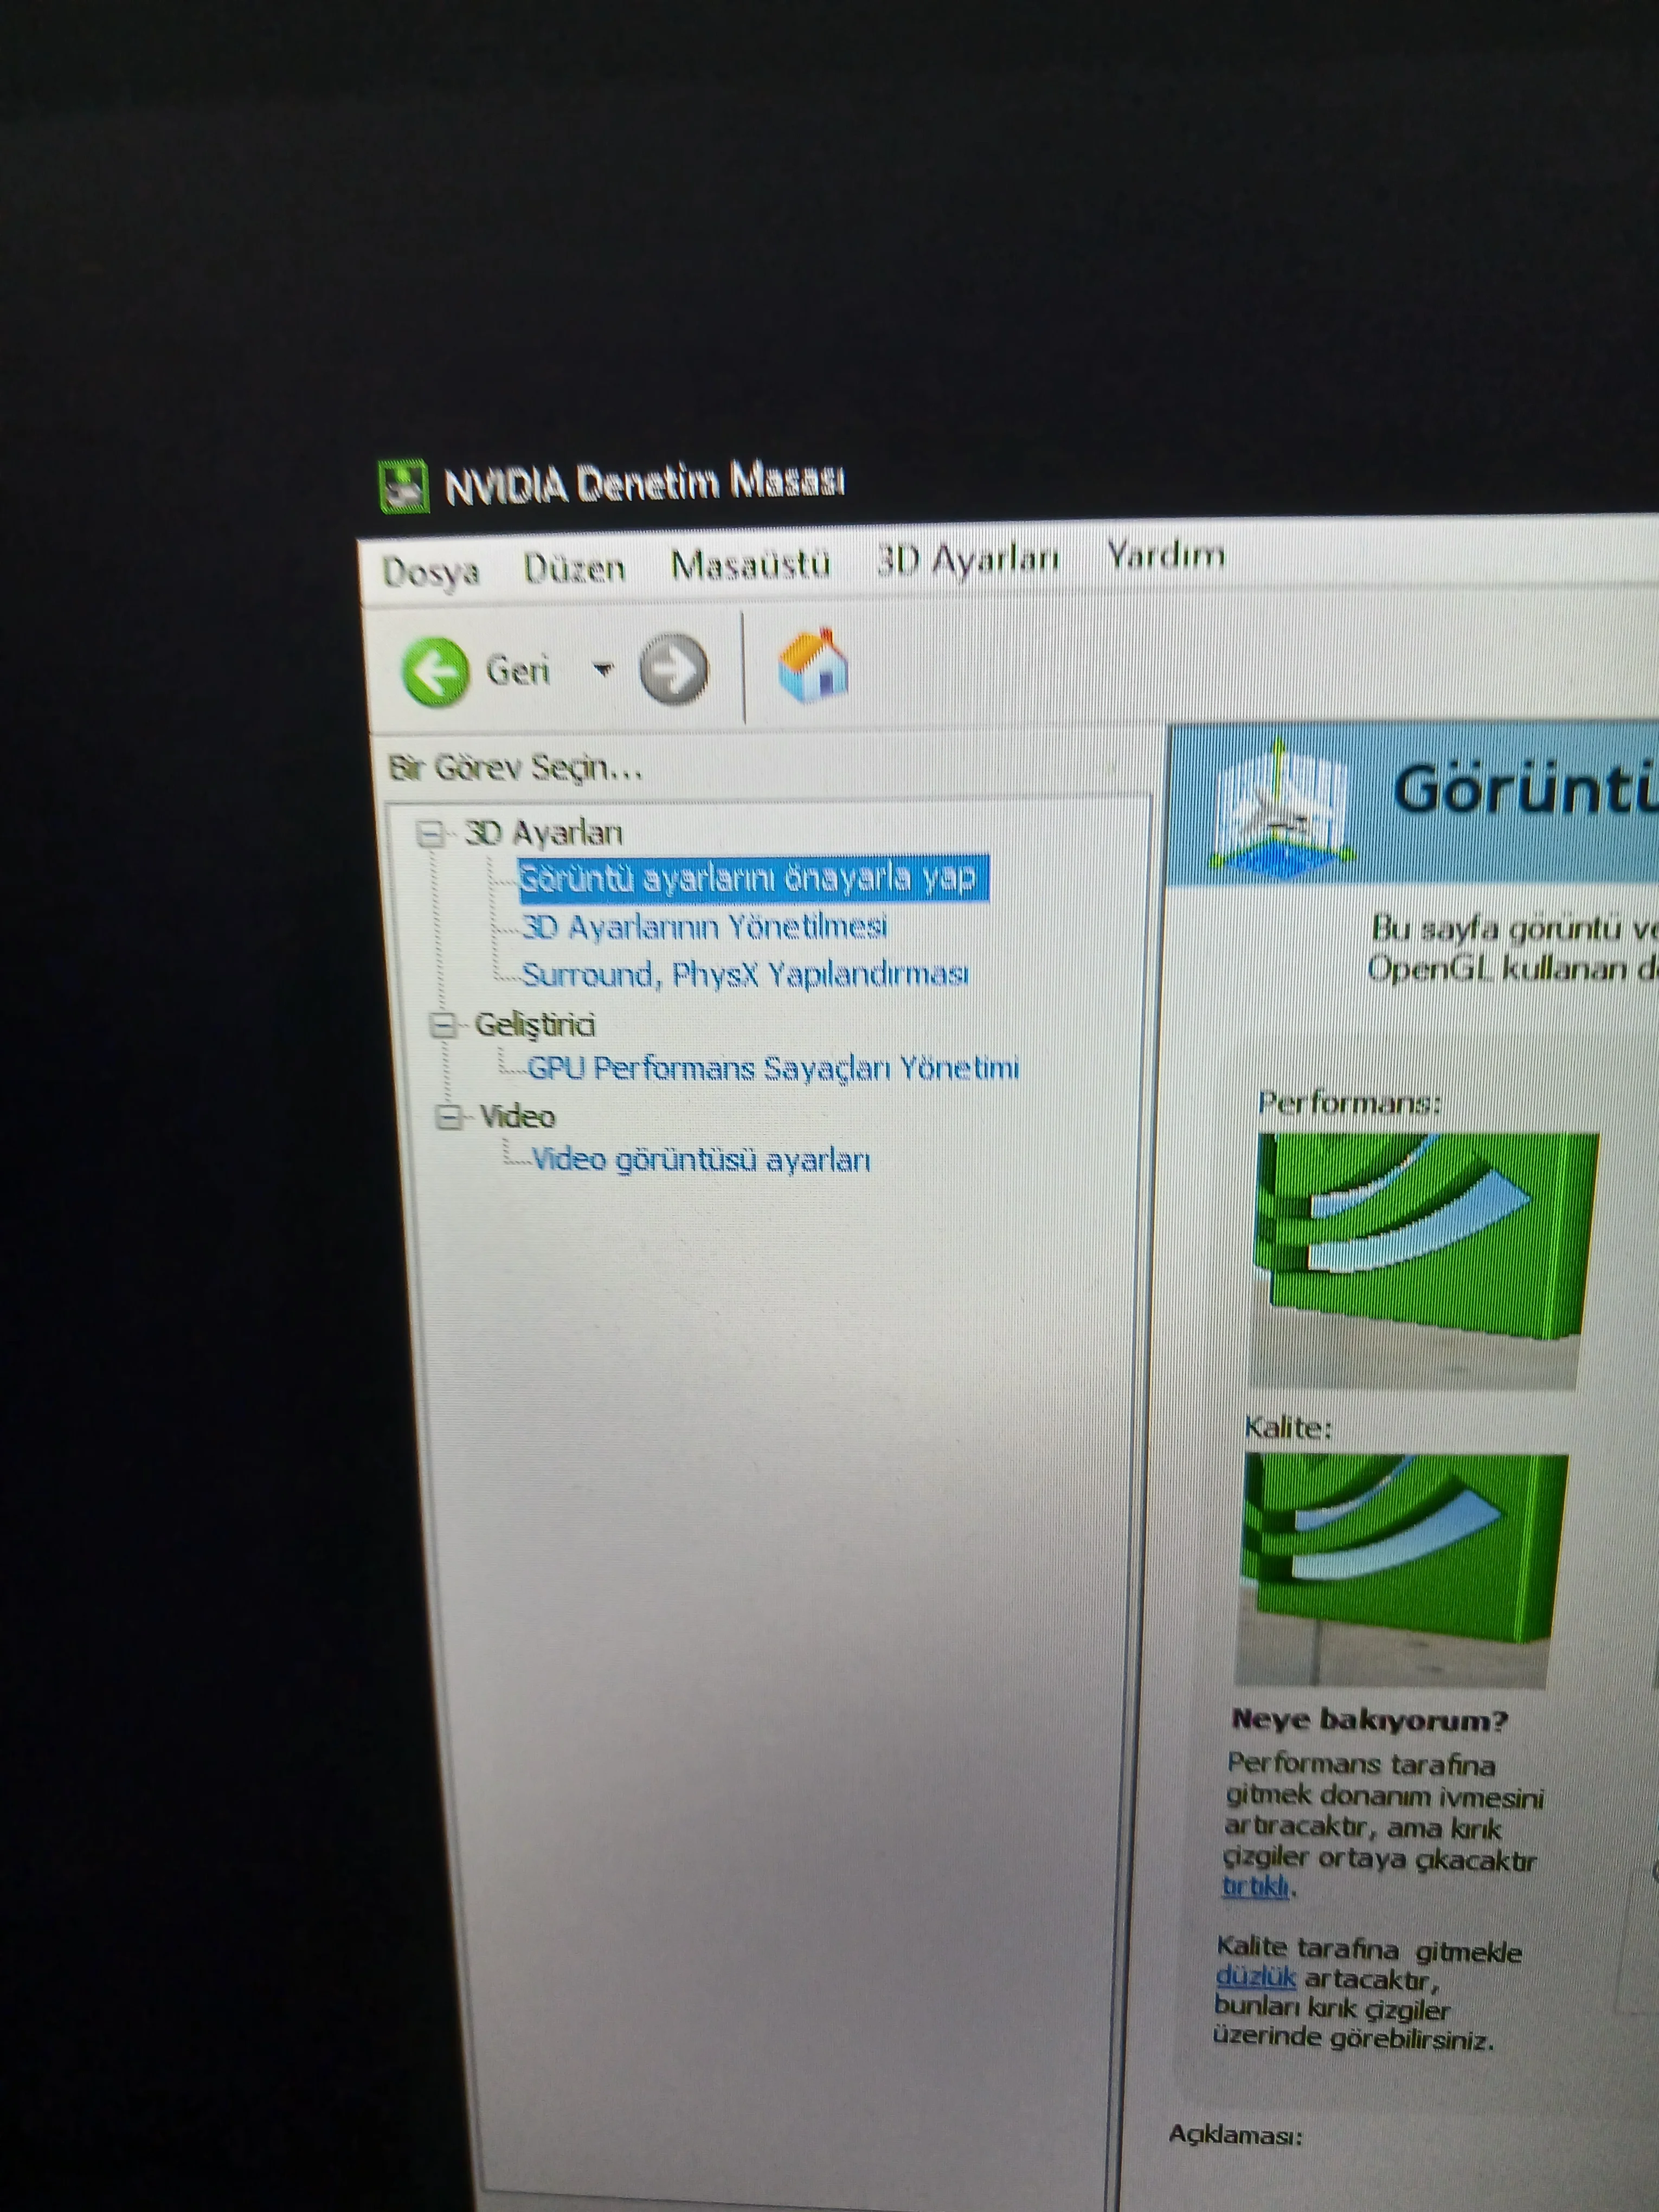Screen dimensions: 1659x2212
Task: Click the gray forward arrow icon
Action: (x=673, y=669)
